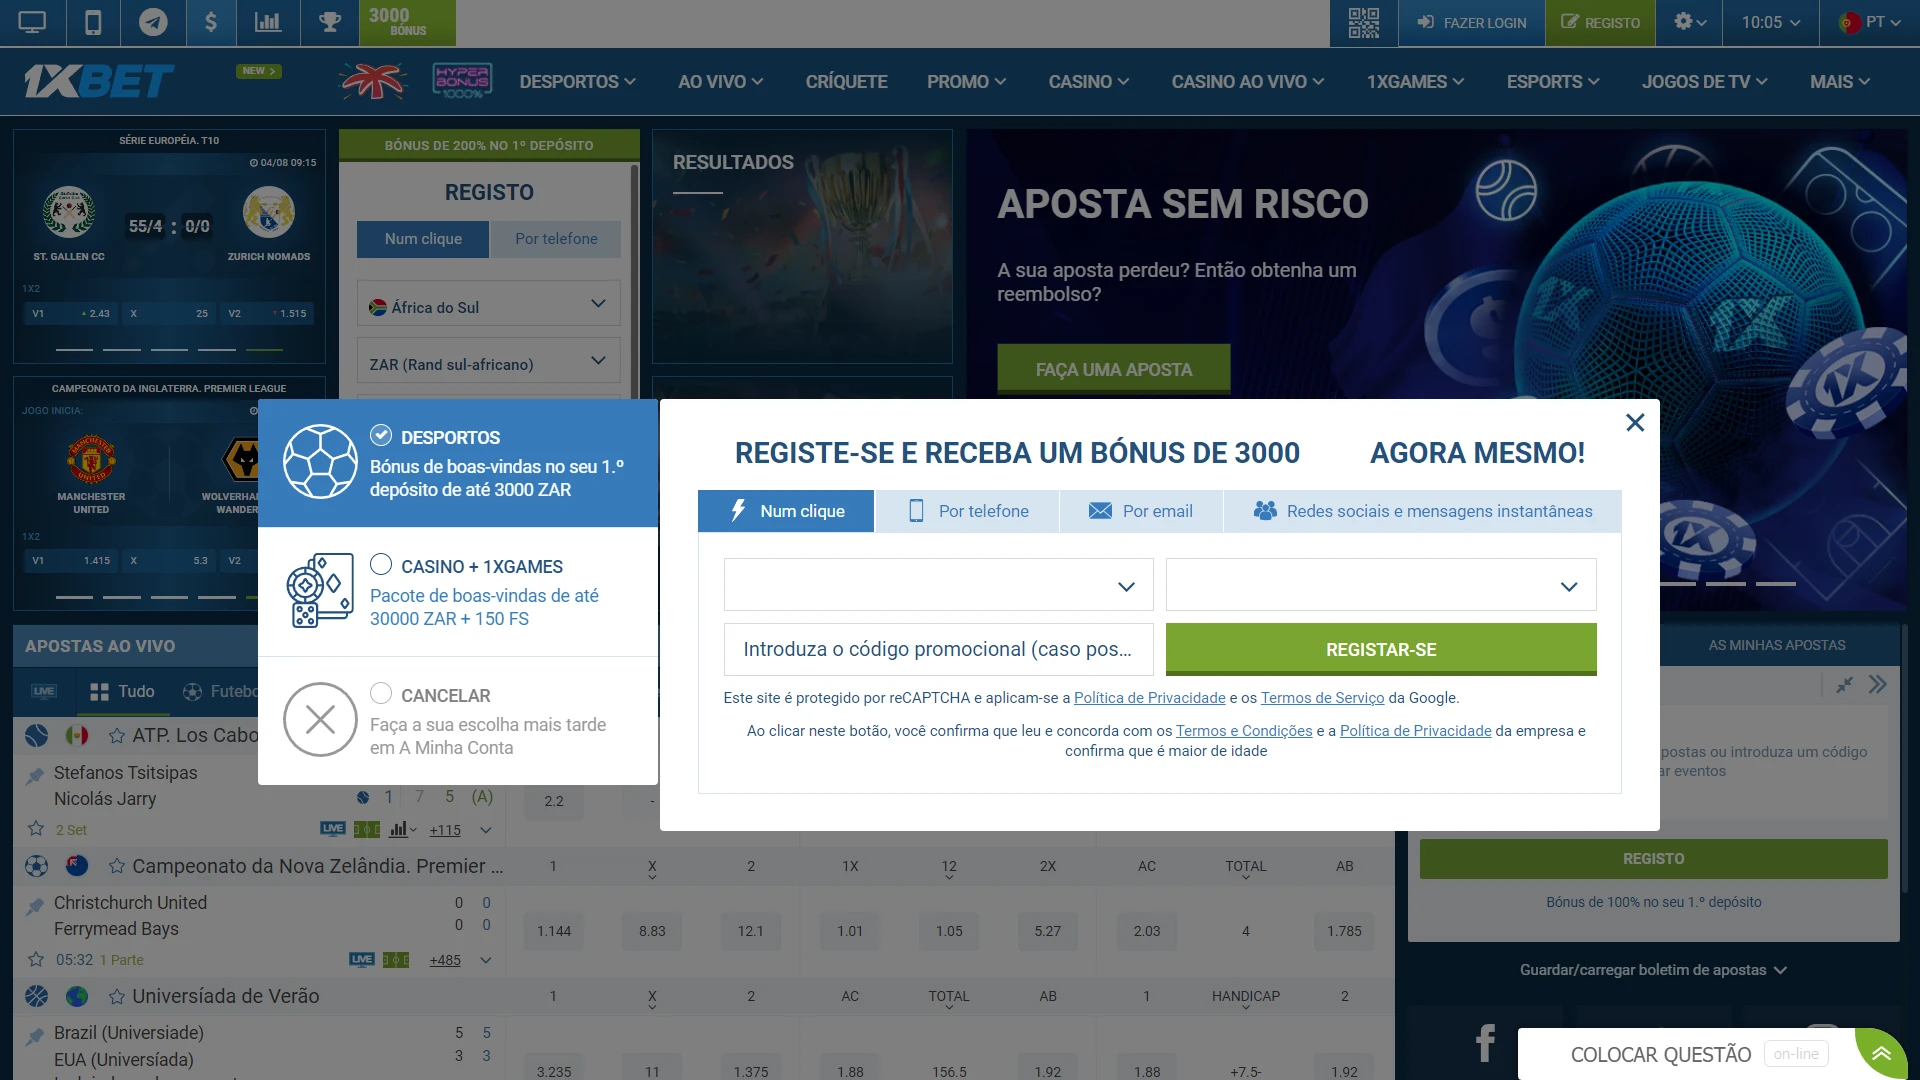Screen dimensions: 1920x1080
Task: Expand the 1XGames menu
Action: (1415, 82)
